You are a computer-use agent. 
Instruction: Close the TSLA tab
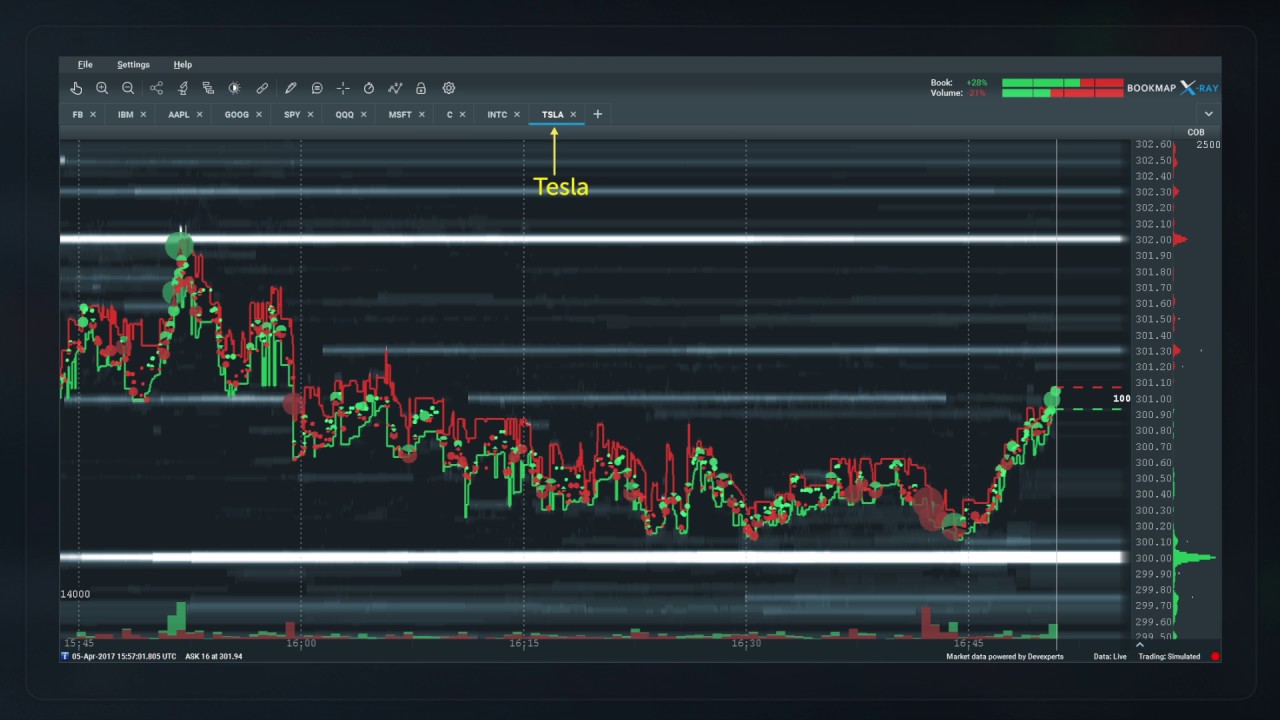tap(573, 115)
